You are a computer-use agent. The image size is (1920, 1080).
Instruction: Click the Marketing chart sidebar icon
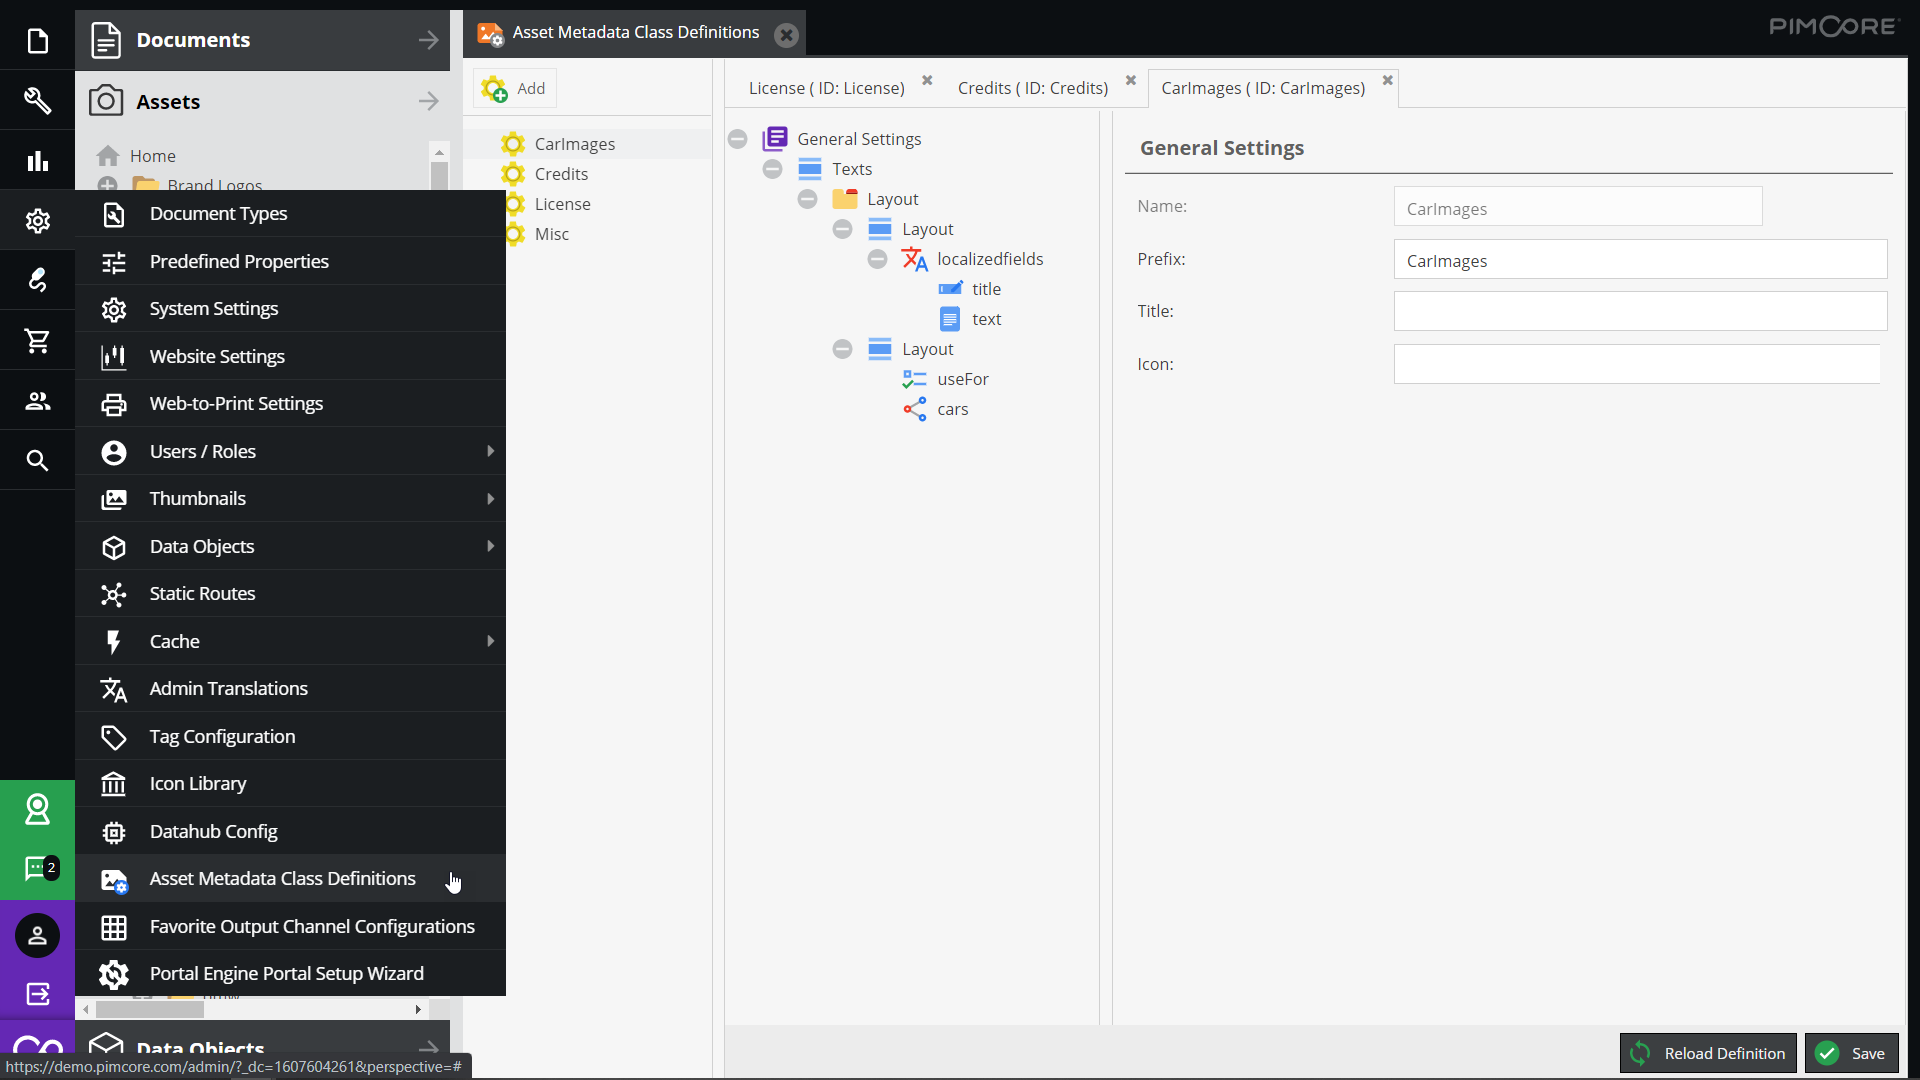click(37, 161)
